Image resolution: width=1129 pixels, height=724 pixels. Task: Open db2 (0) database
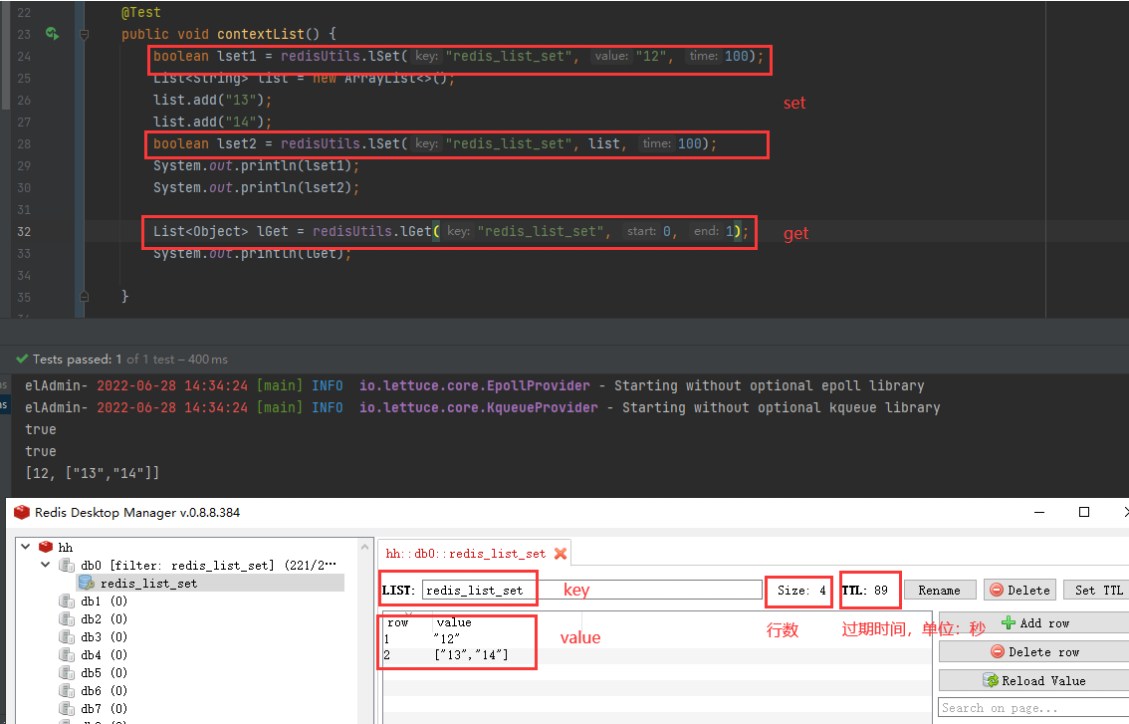(104, 619)
